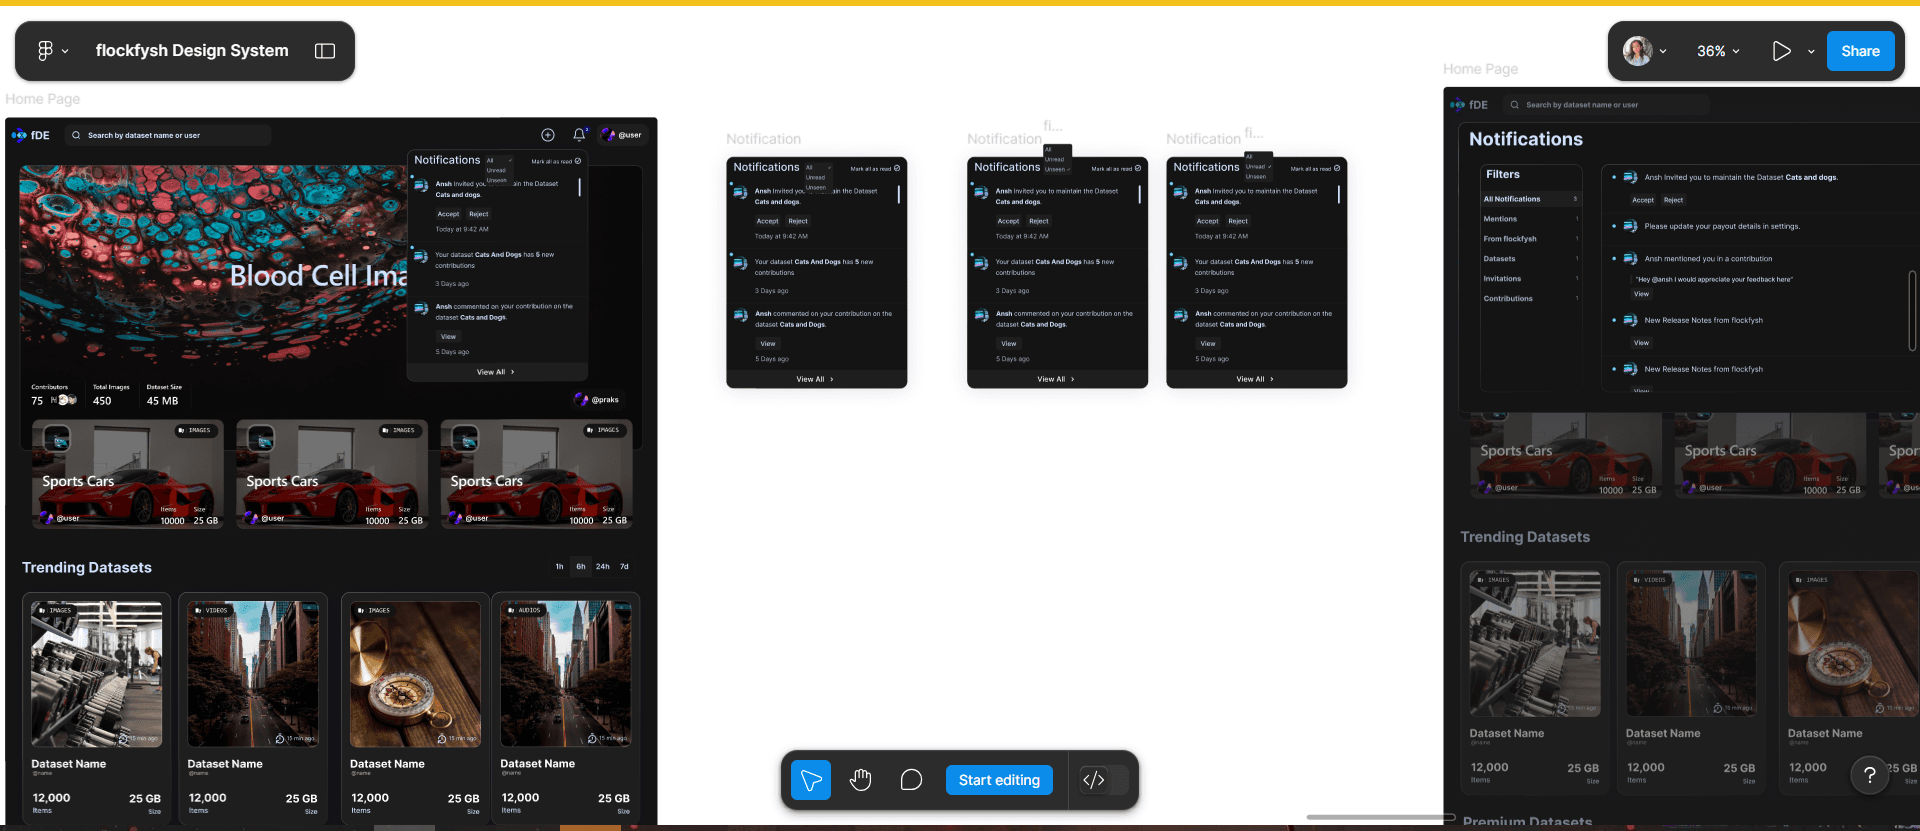Click Trending Datasets heading in right frame
This screenshot has height=831, width=1920.
point(1525,537)
